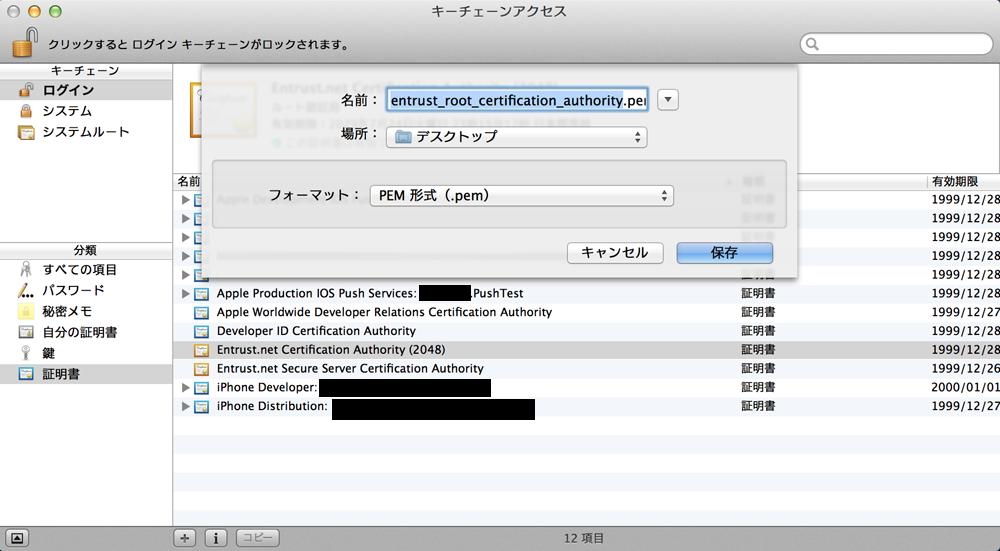Click the システム keychain lock icon
This screenshot has width=1000, height=551.
(x=26, y=111)
